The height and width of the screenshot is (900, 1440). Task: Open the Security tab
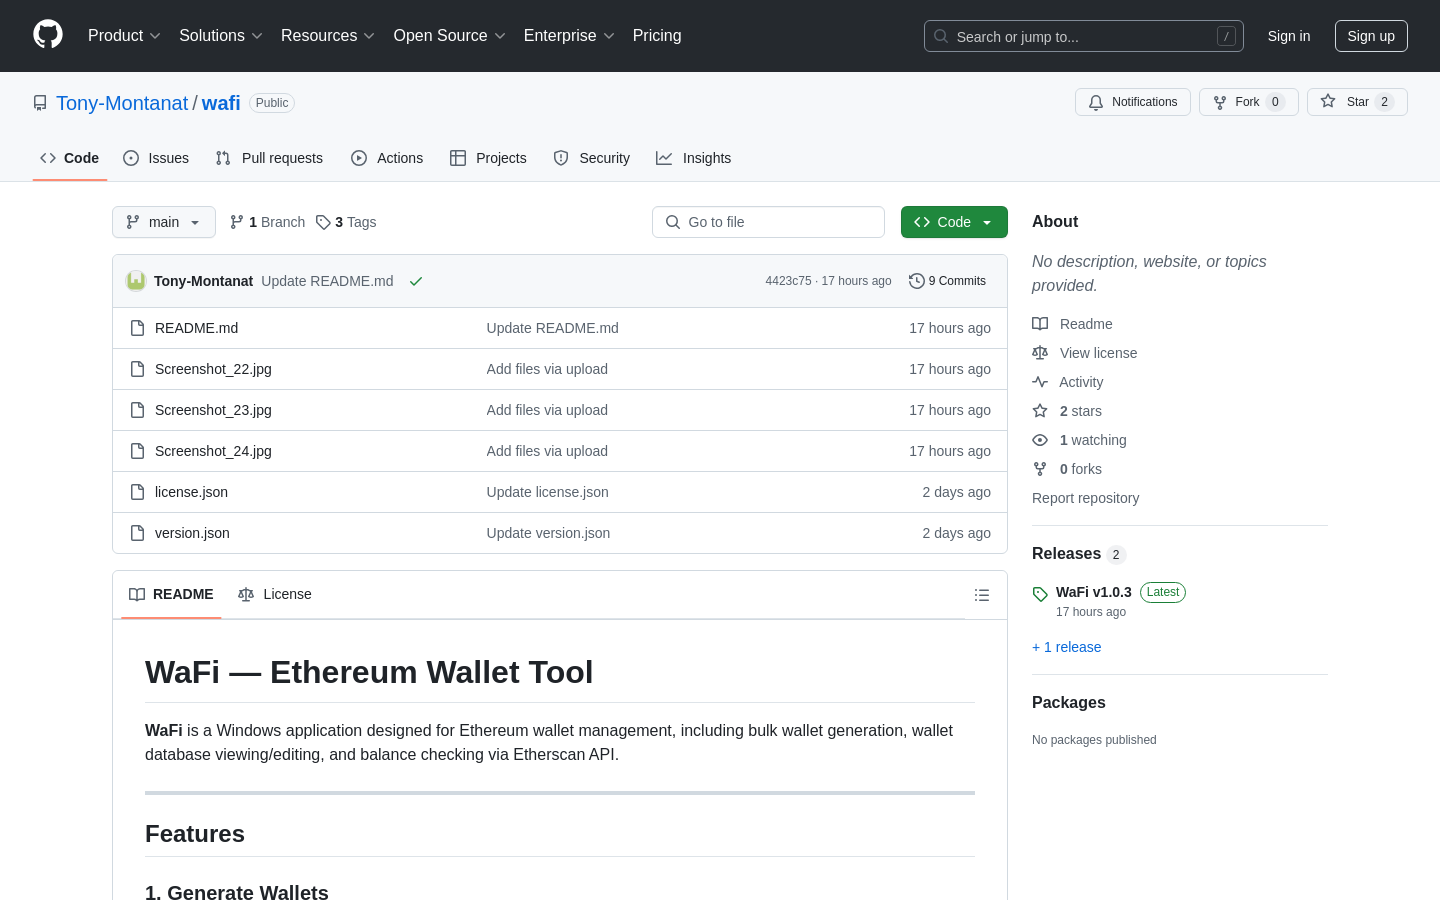tap(592, 158)
